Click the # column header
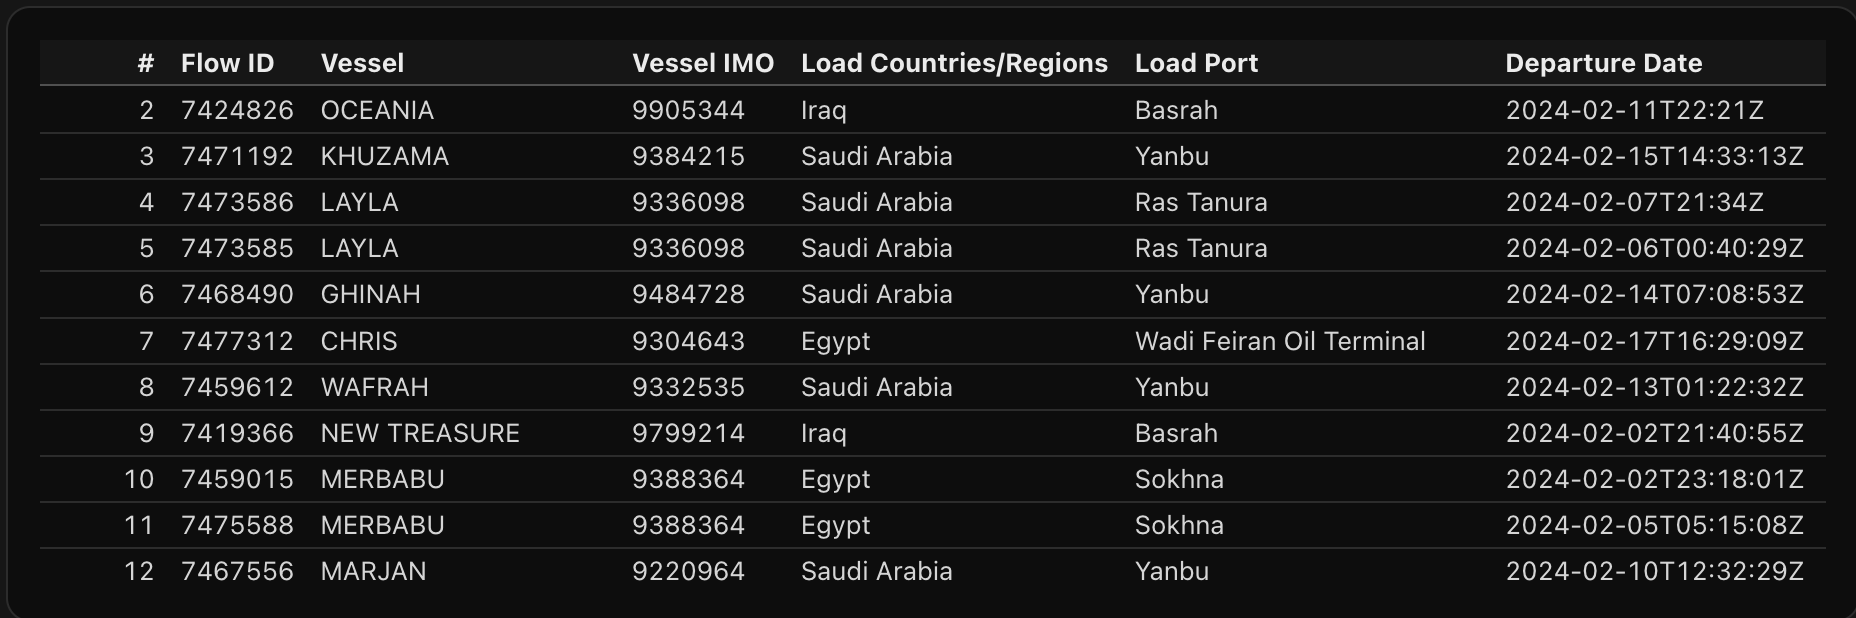This screenshot has height=618, width=1856. coord(146,63)
